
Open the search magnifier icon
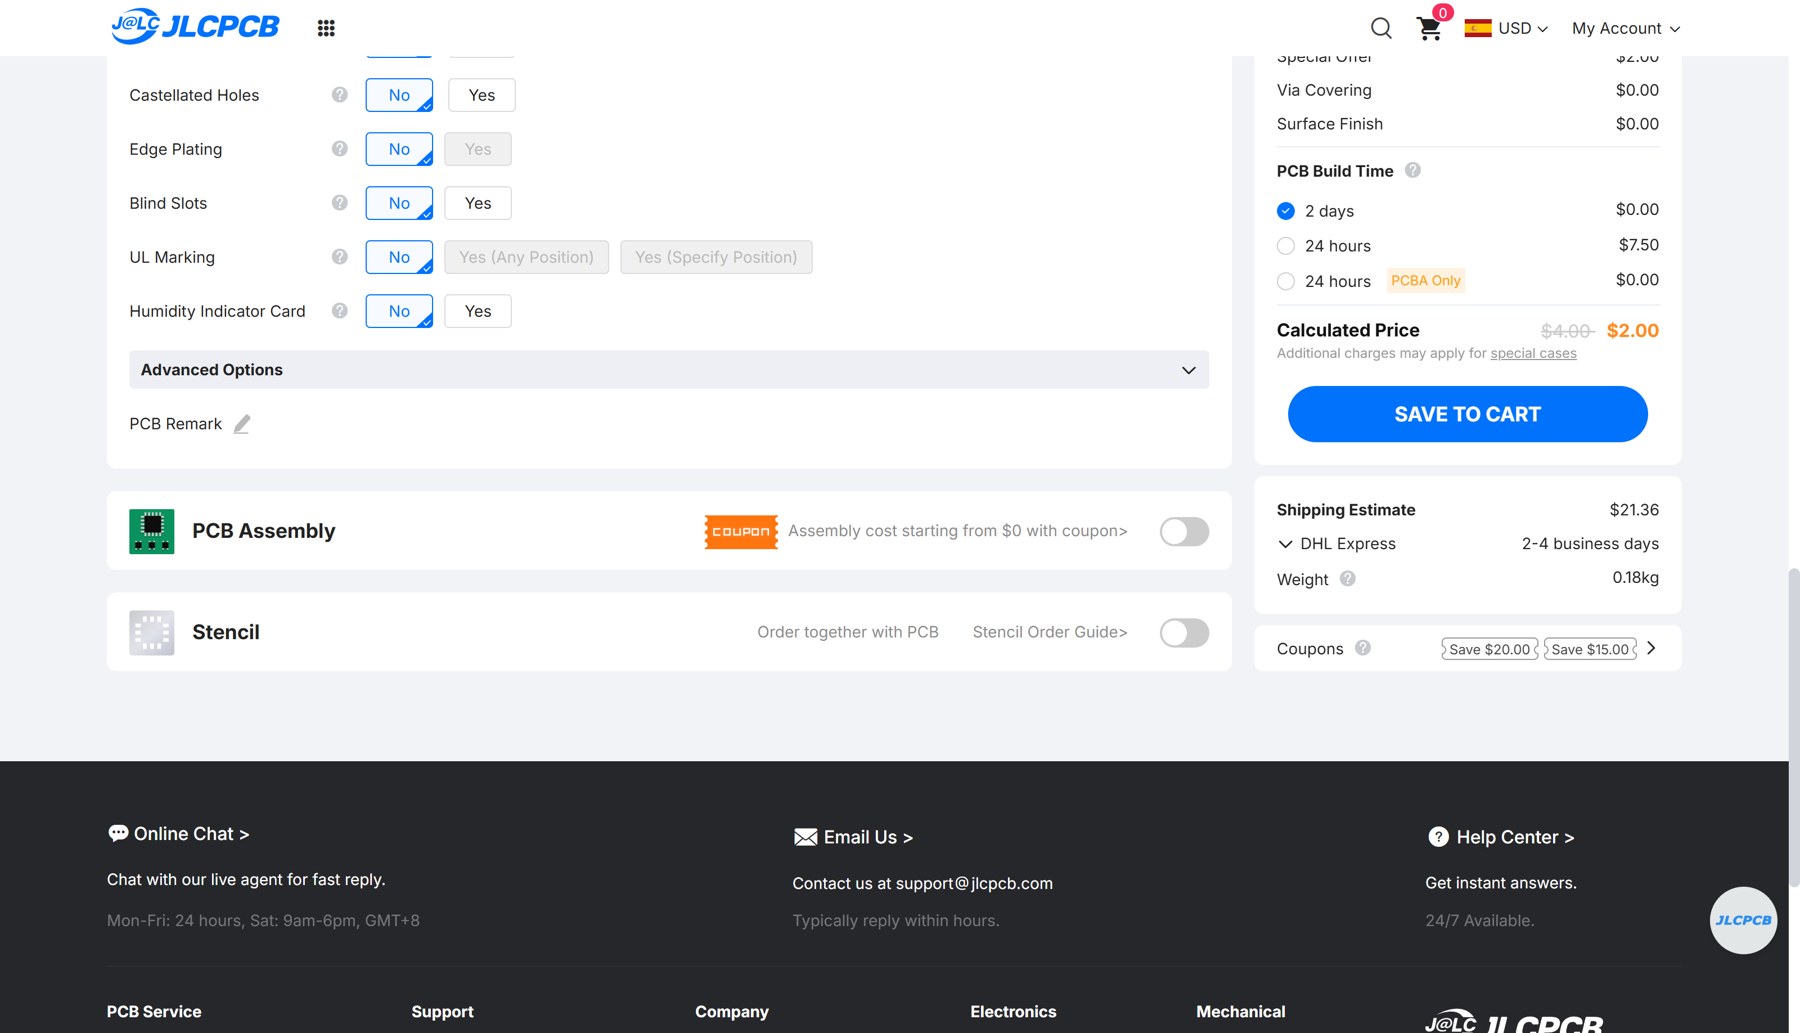coord(1381,28)
